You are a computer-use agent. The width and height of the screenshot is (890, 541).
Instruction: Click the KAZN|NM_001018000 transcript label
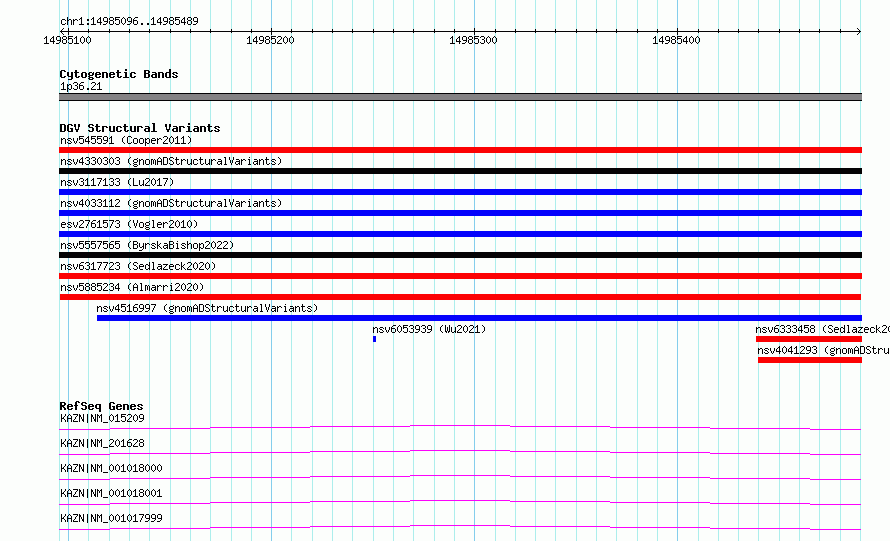(x=111, y=468)
